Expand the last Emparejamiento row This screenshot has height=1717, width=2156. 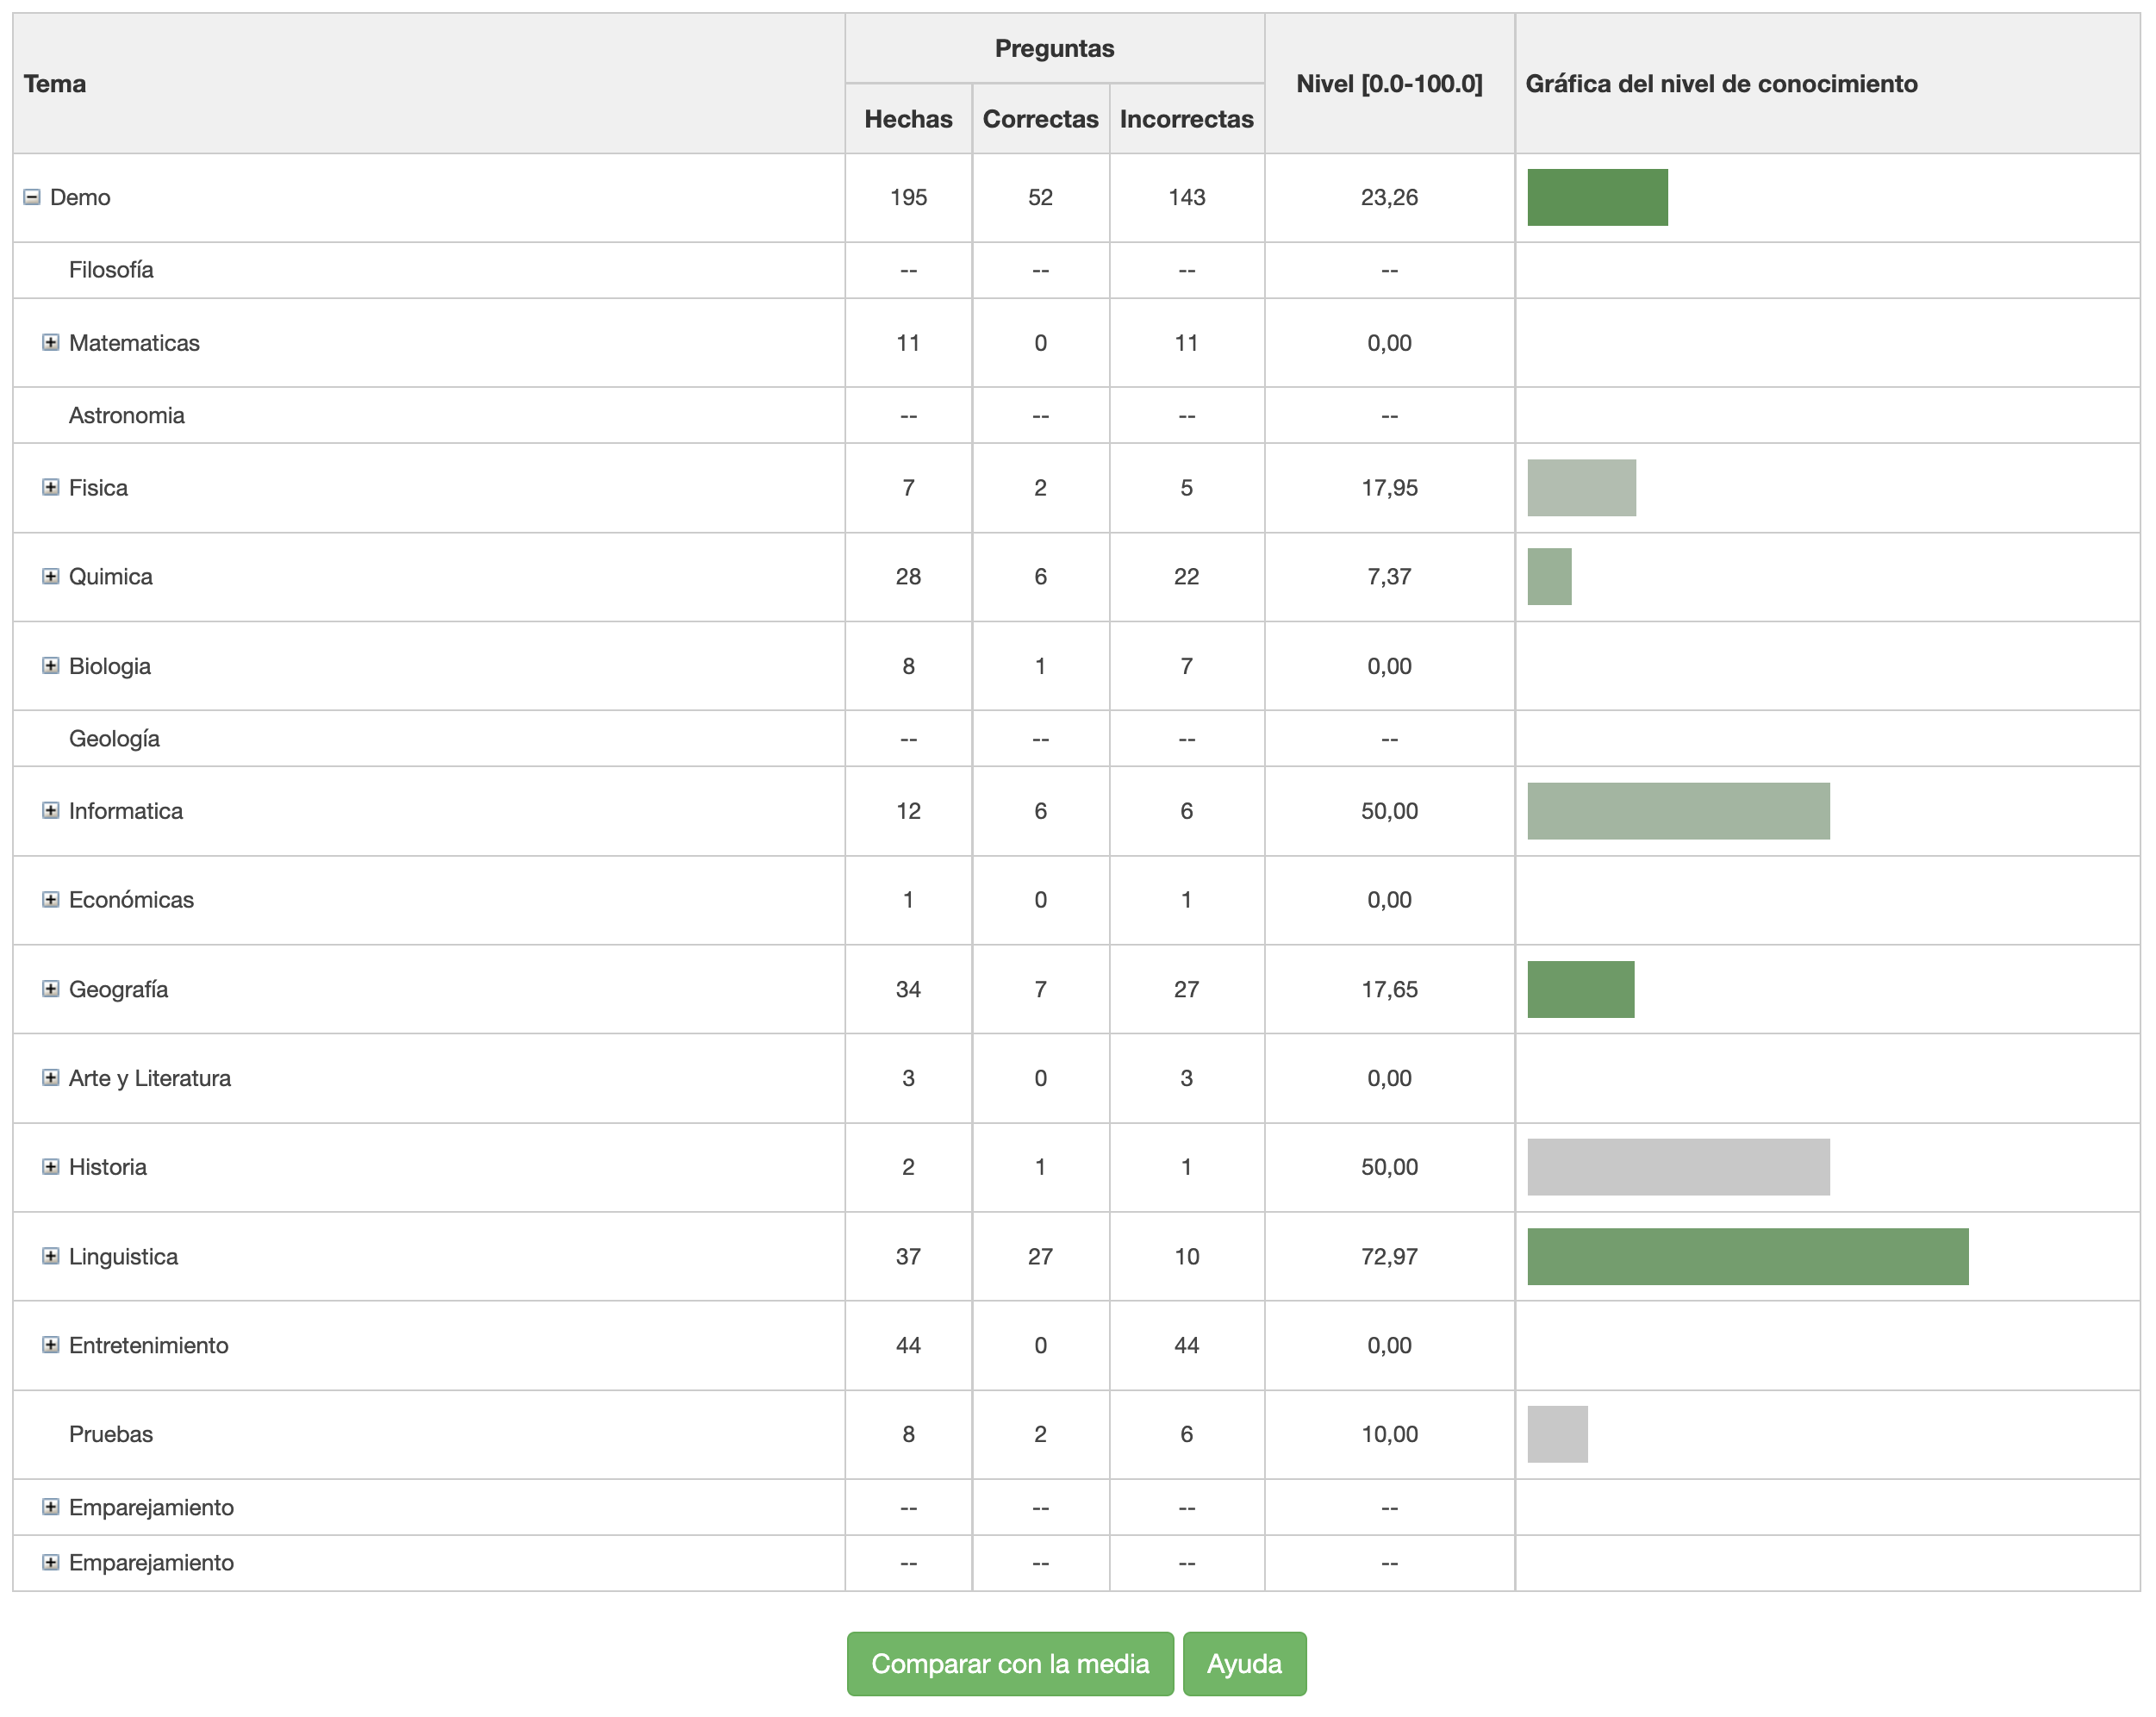(x=50, y=1563)
